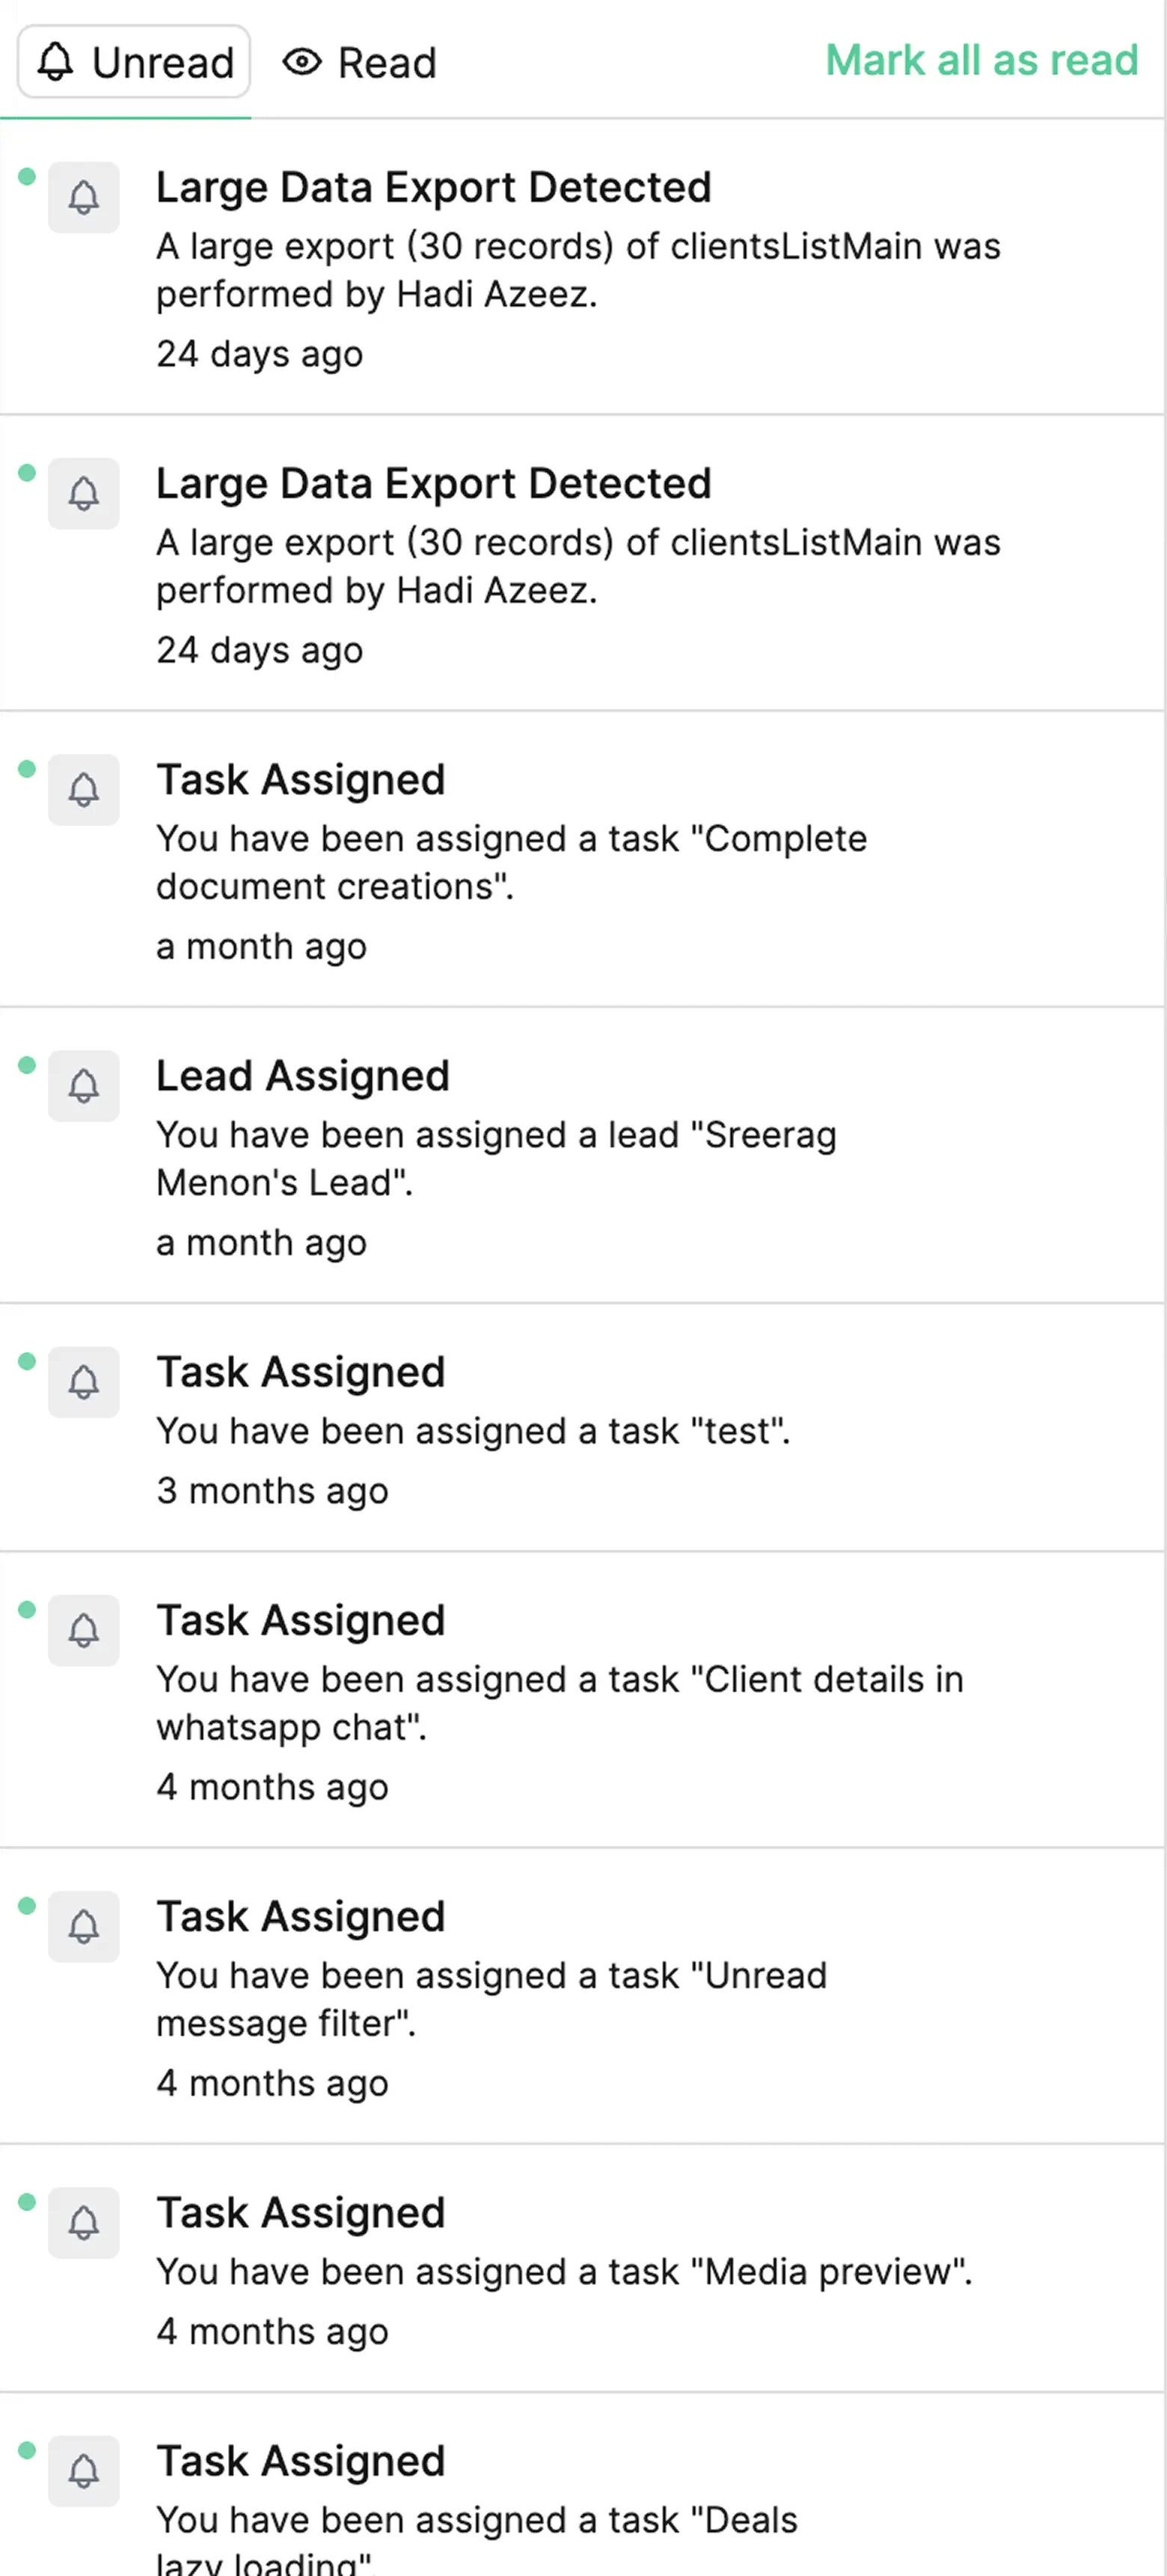Click bell icon next to Lead Assigned notification

click(x=84, y=1085)
